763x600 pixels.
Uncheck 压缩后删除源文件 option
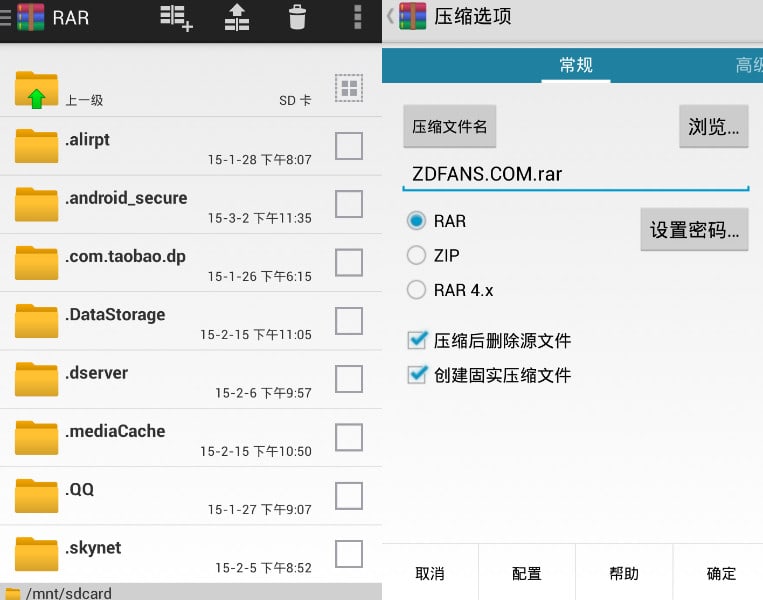coord(418,340)
